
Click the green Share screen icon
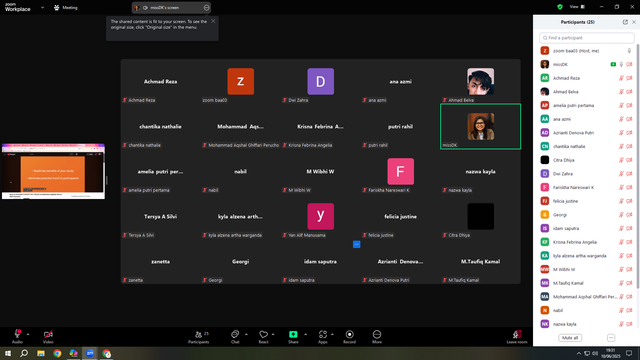(293, 334)
